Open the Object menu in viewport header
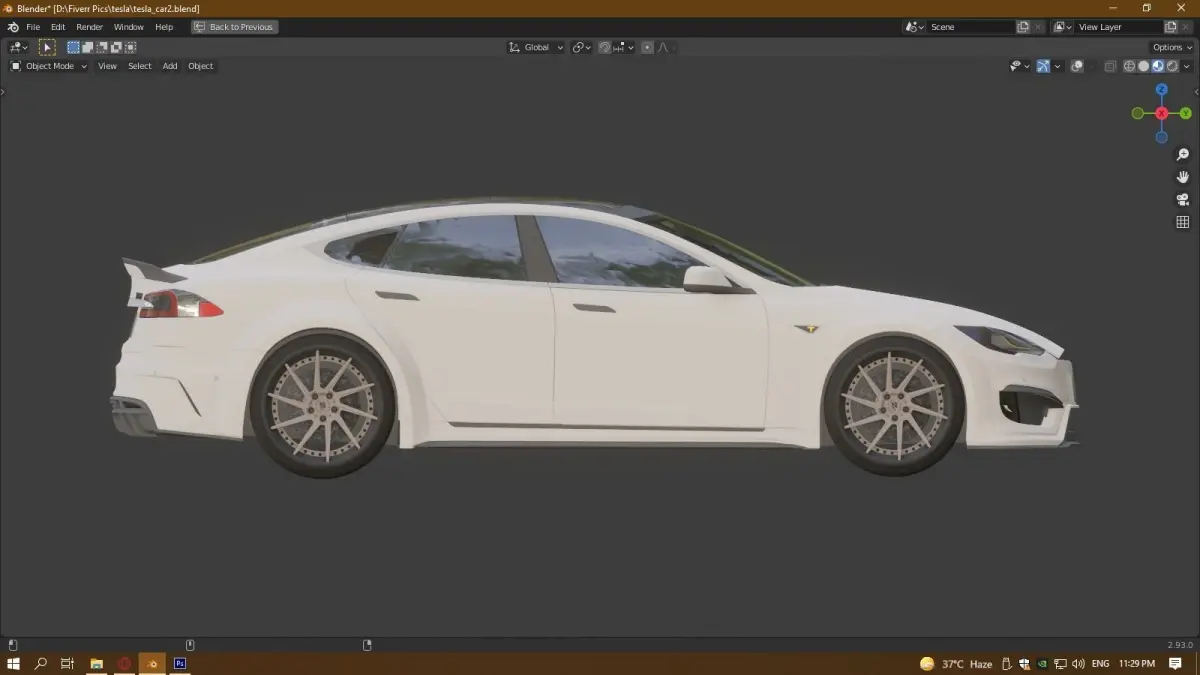 pos(201,66)
